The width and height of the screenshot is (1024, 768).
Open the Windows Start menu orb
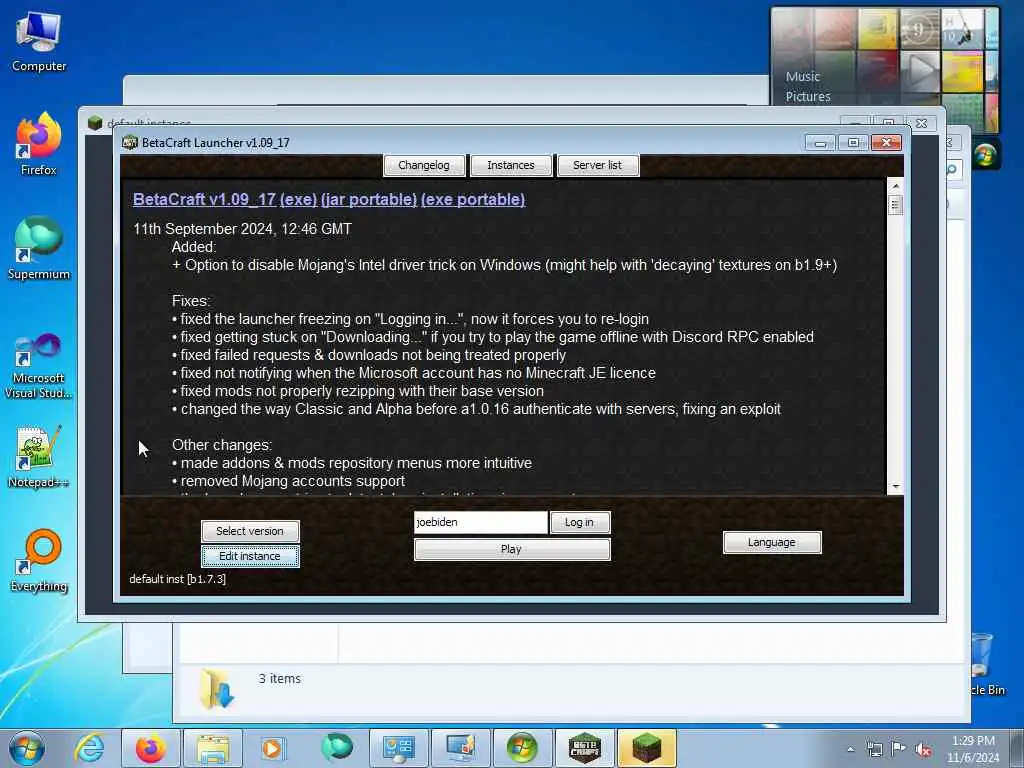pos(27,748)
